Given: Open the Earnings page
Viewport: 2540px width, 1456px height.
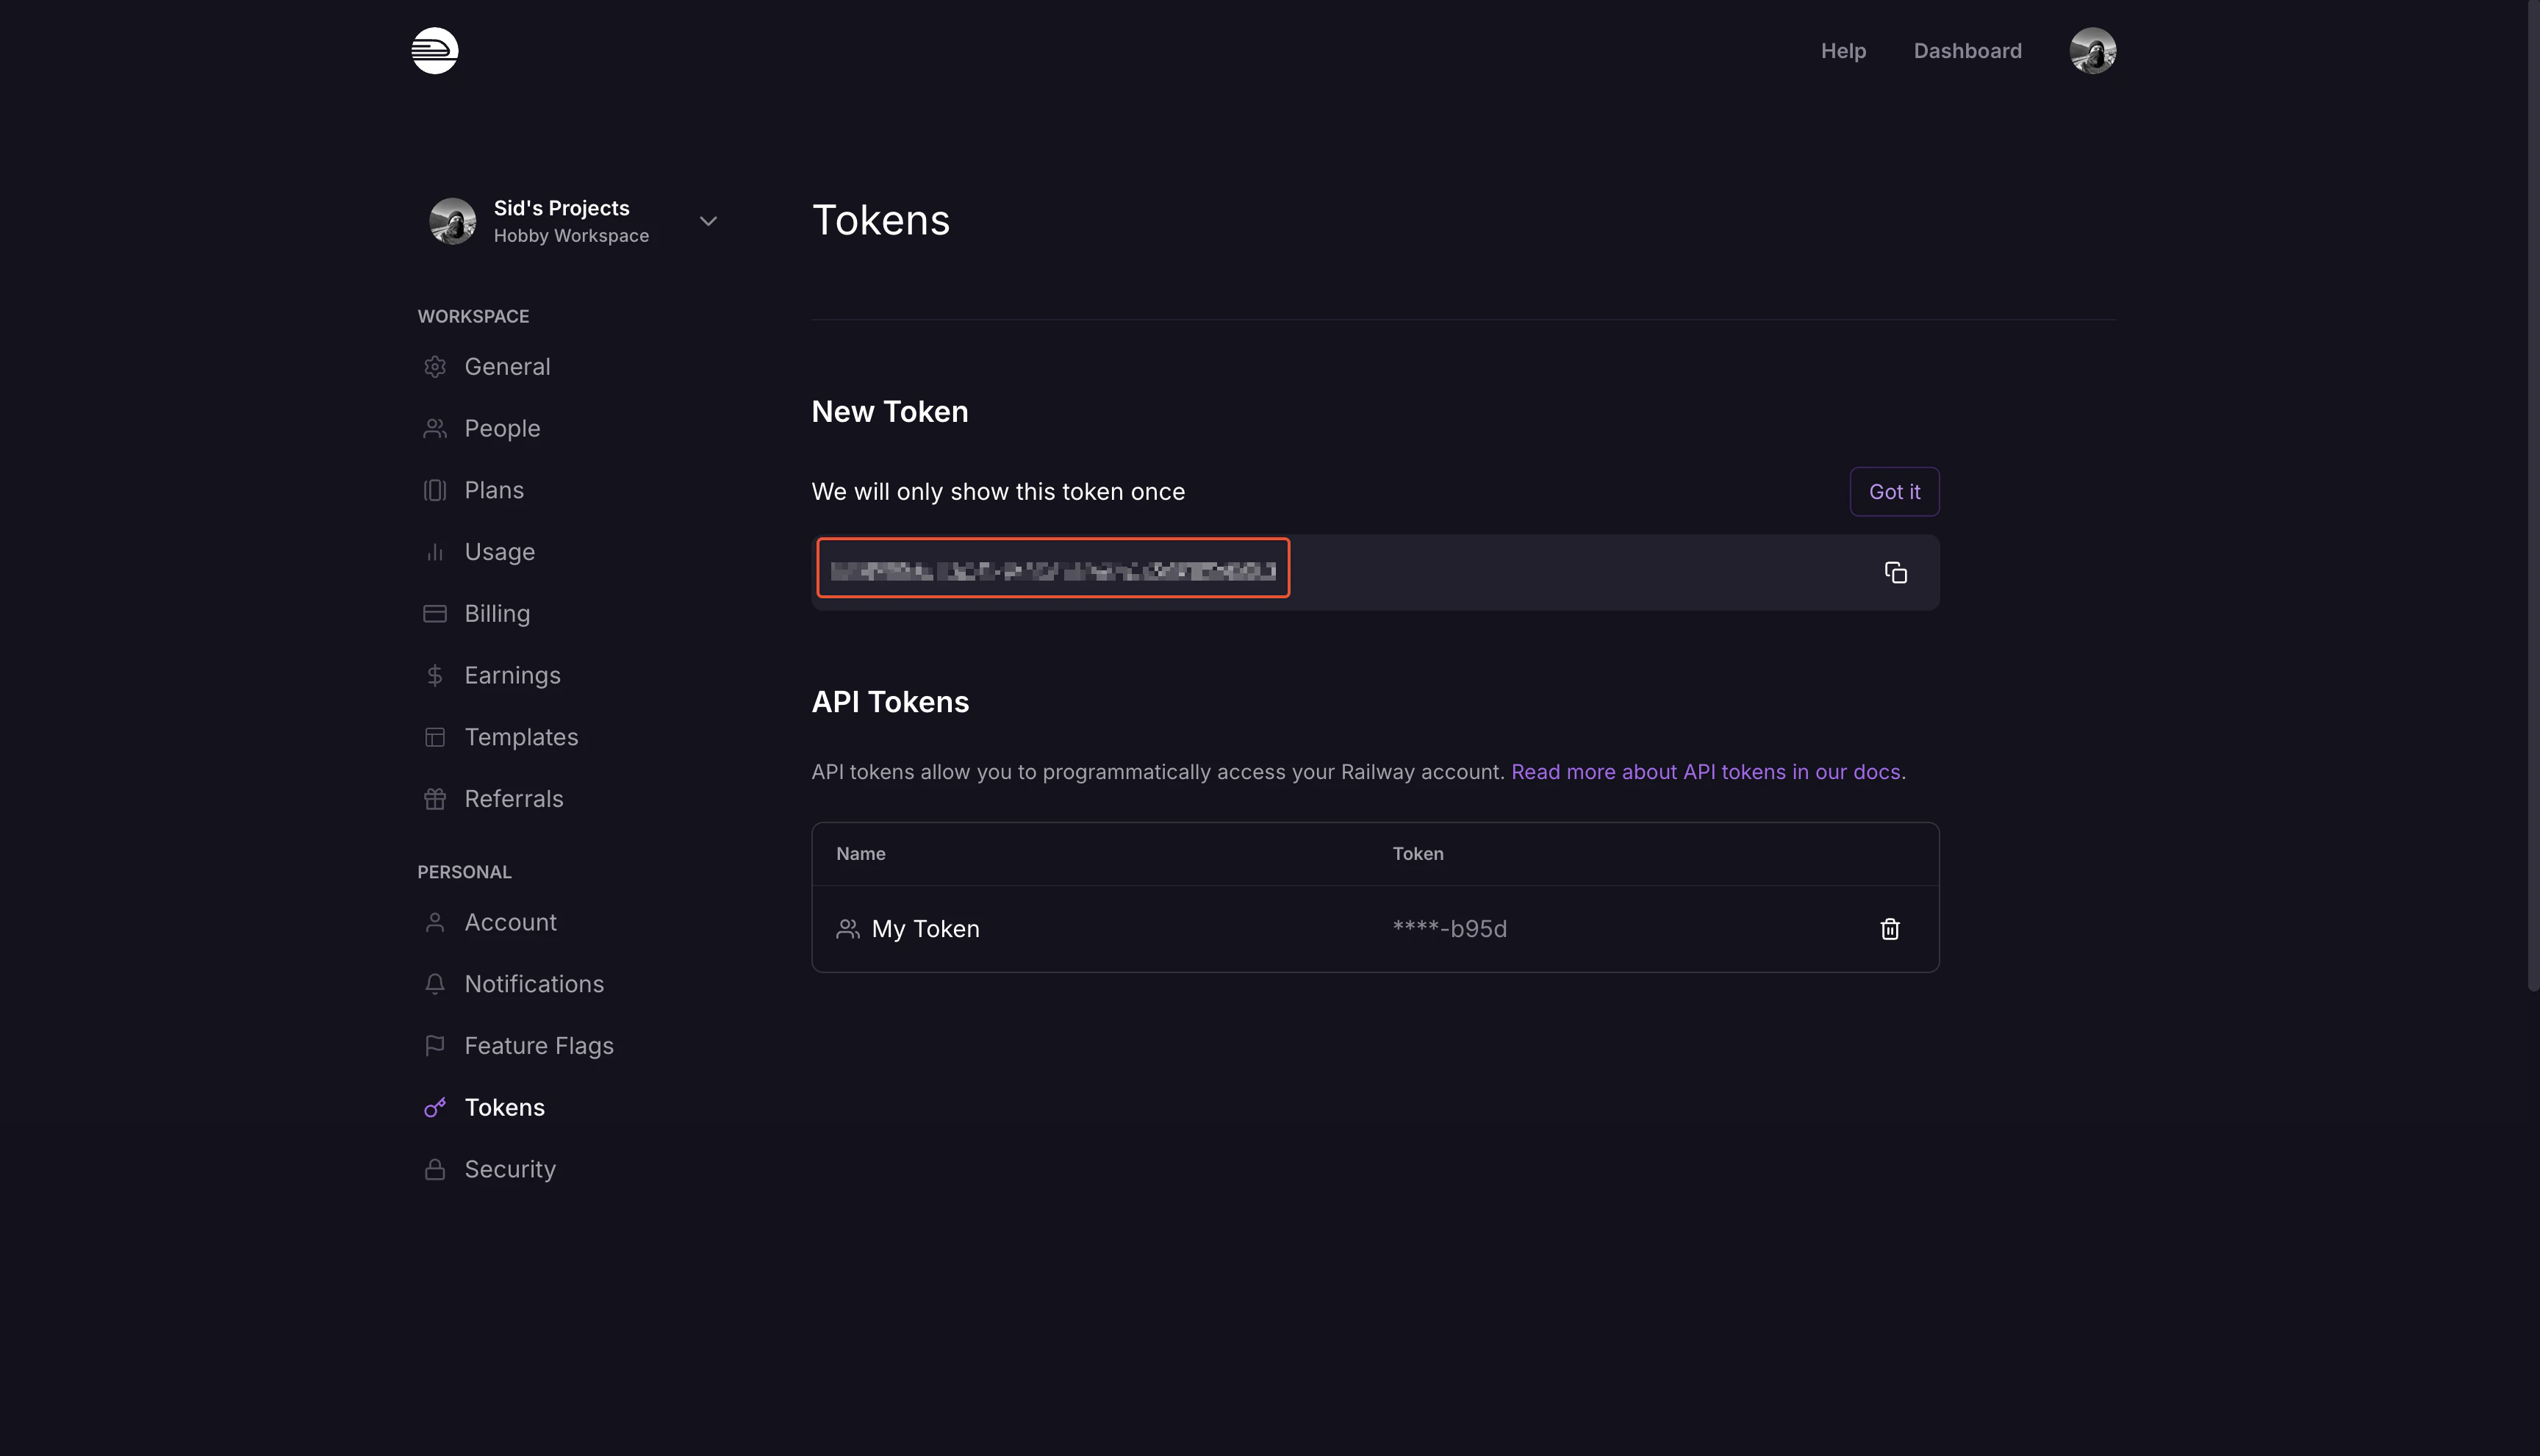Looking at the screenshot, I should point(512,675).
